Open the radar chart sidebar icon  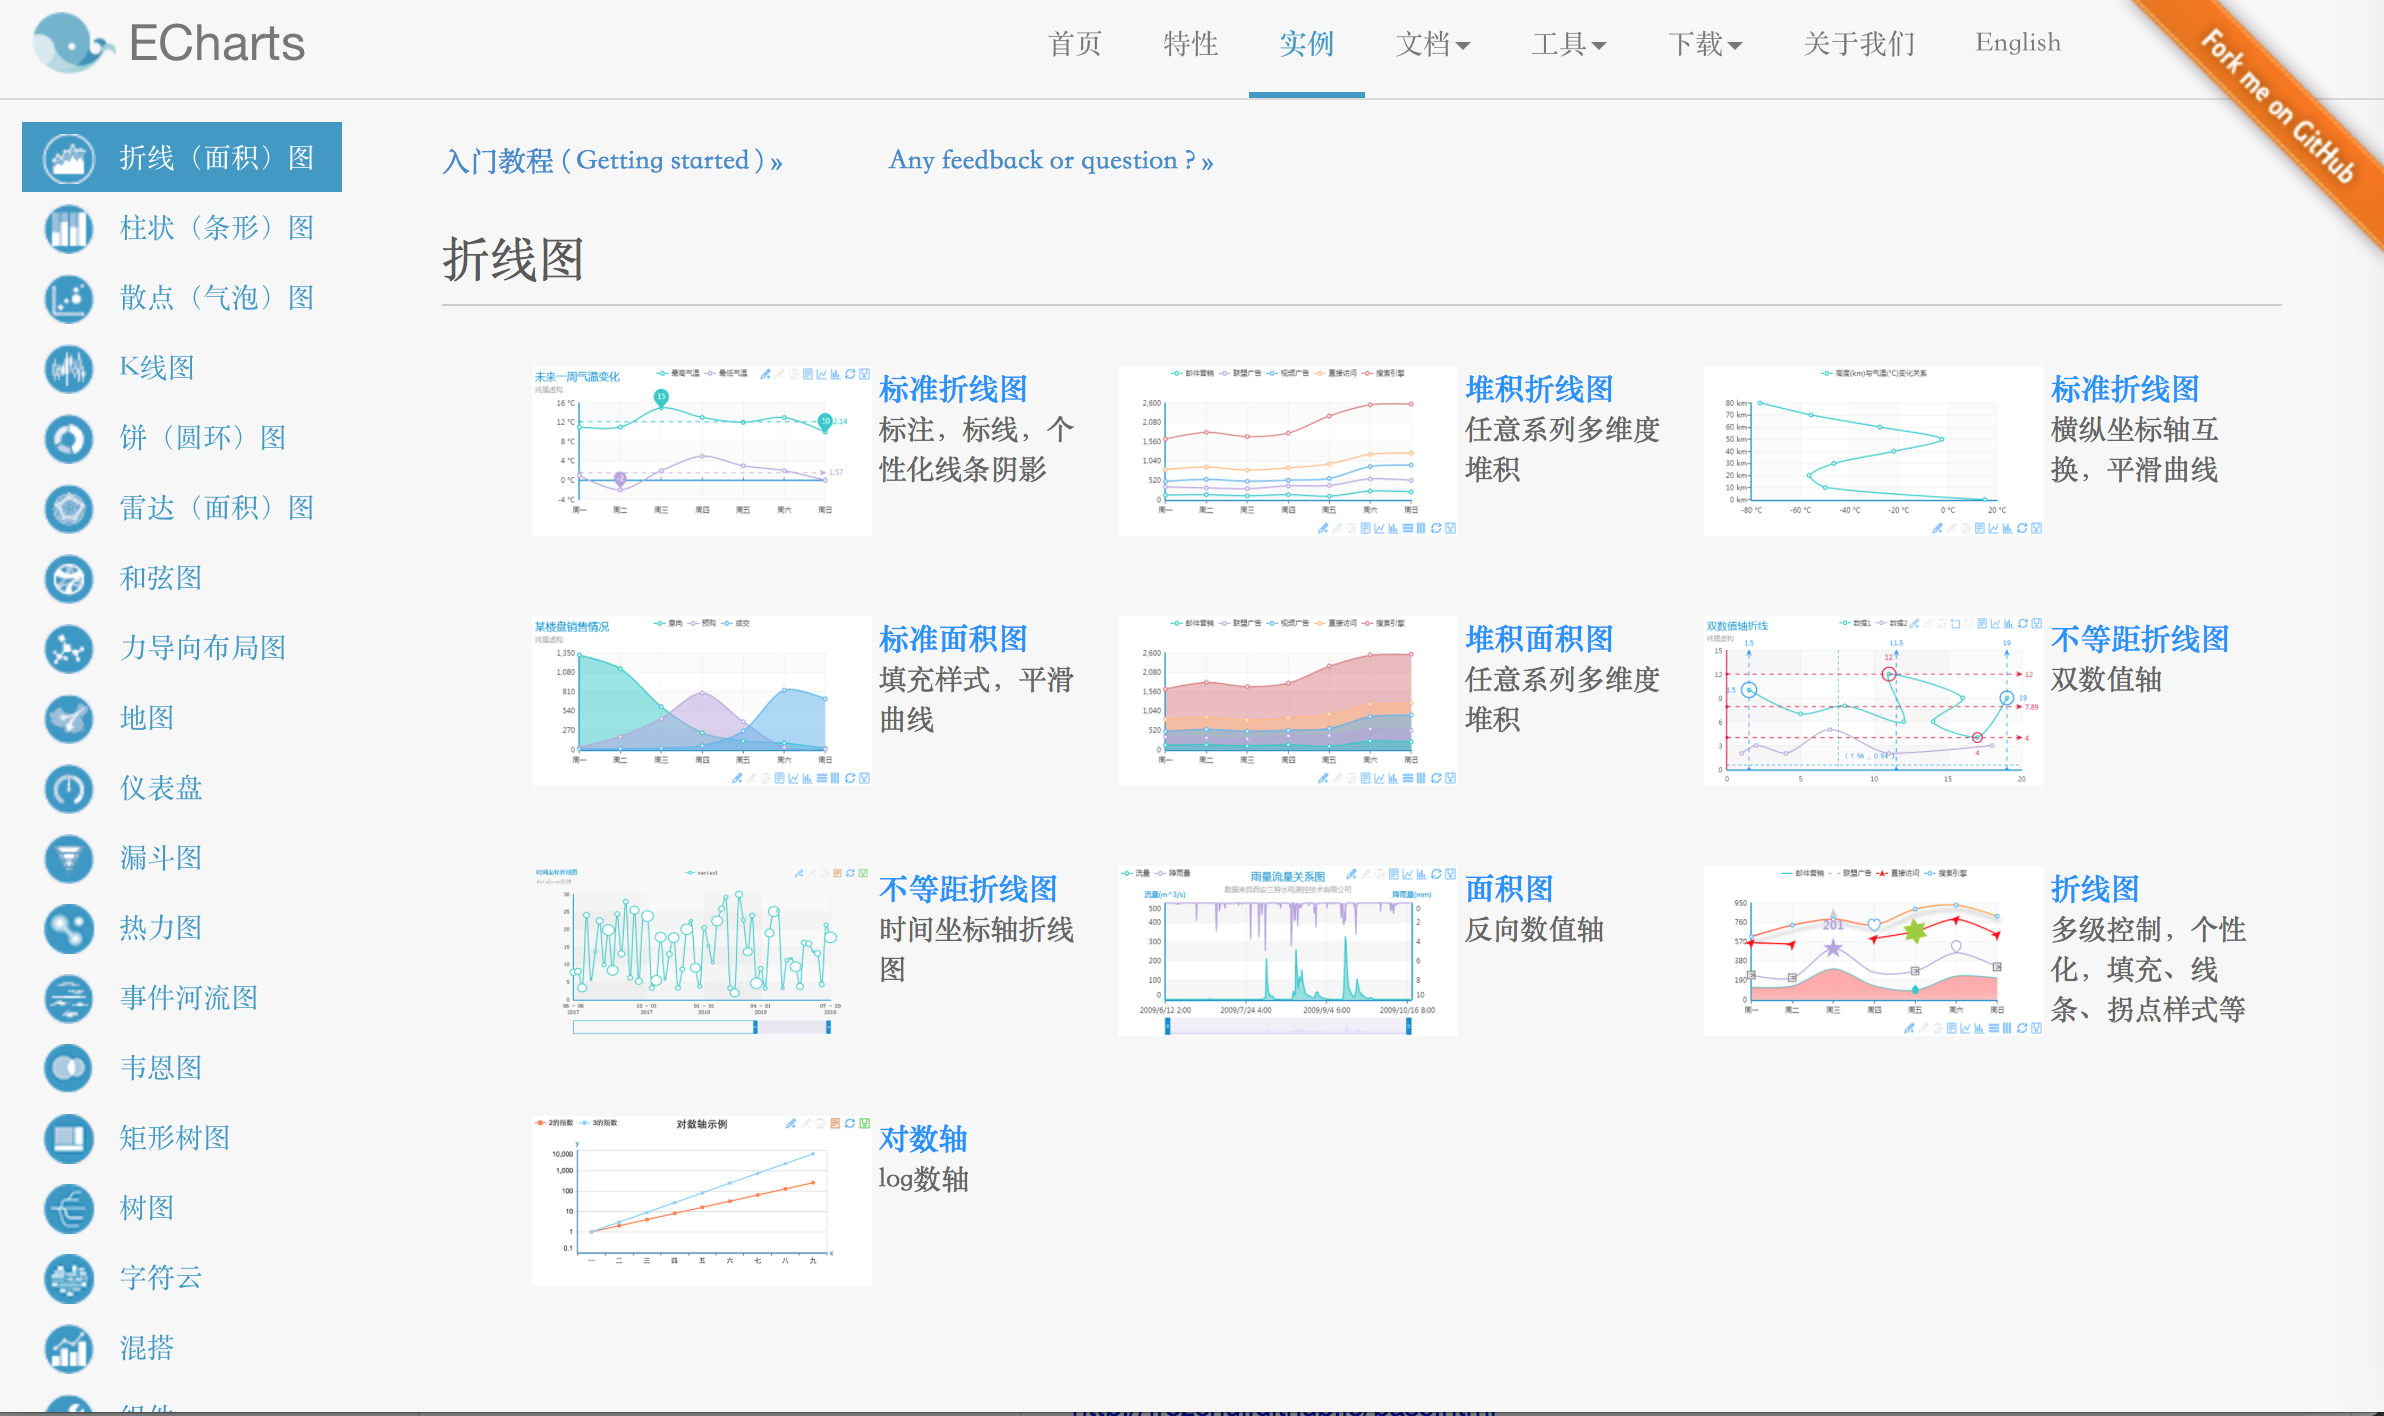coord(69,508)
